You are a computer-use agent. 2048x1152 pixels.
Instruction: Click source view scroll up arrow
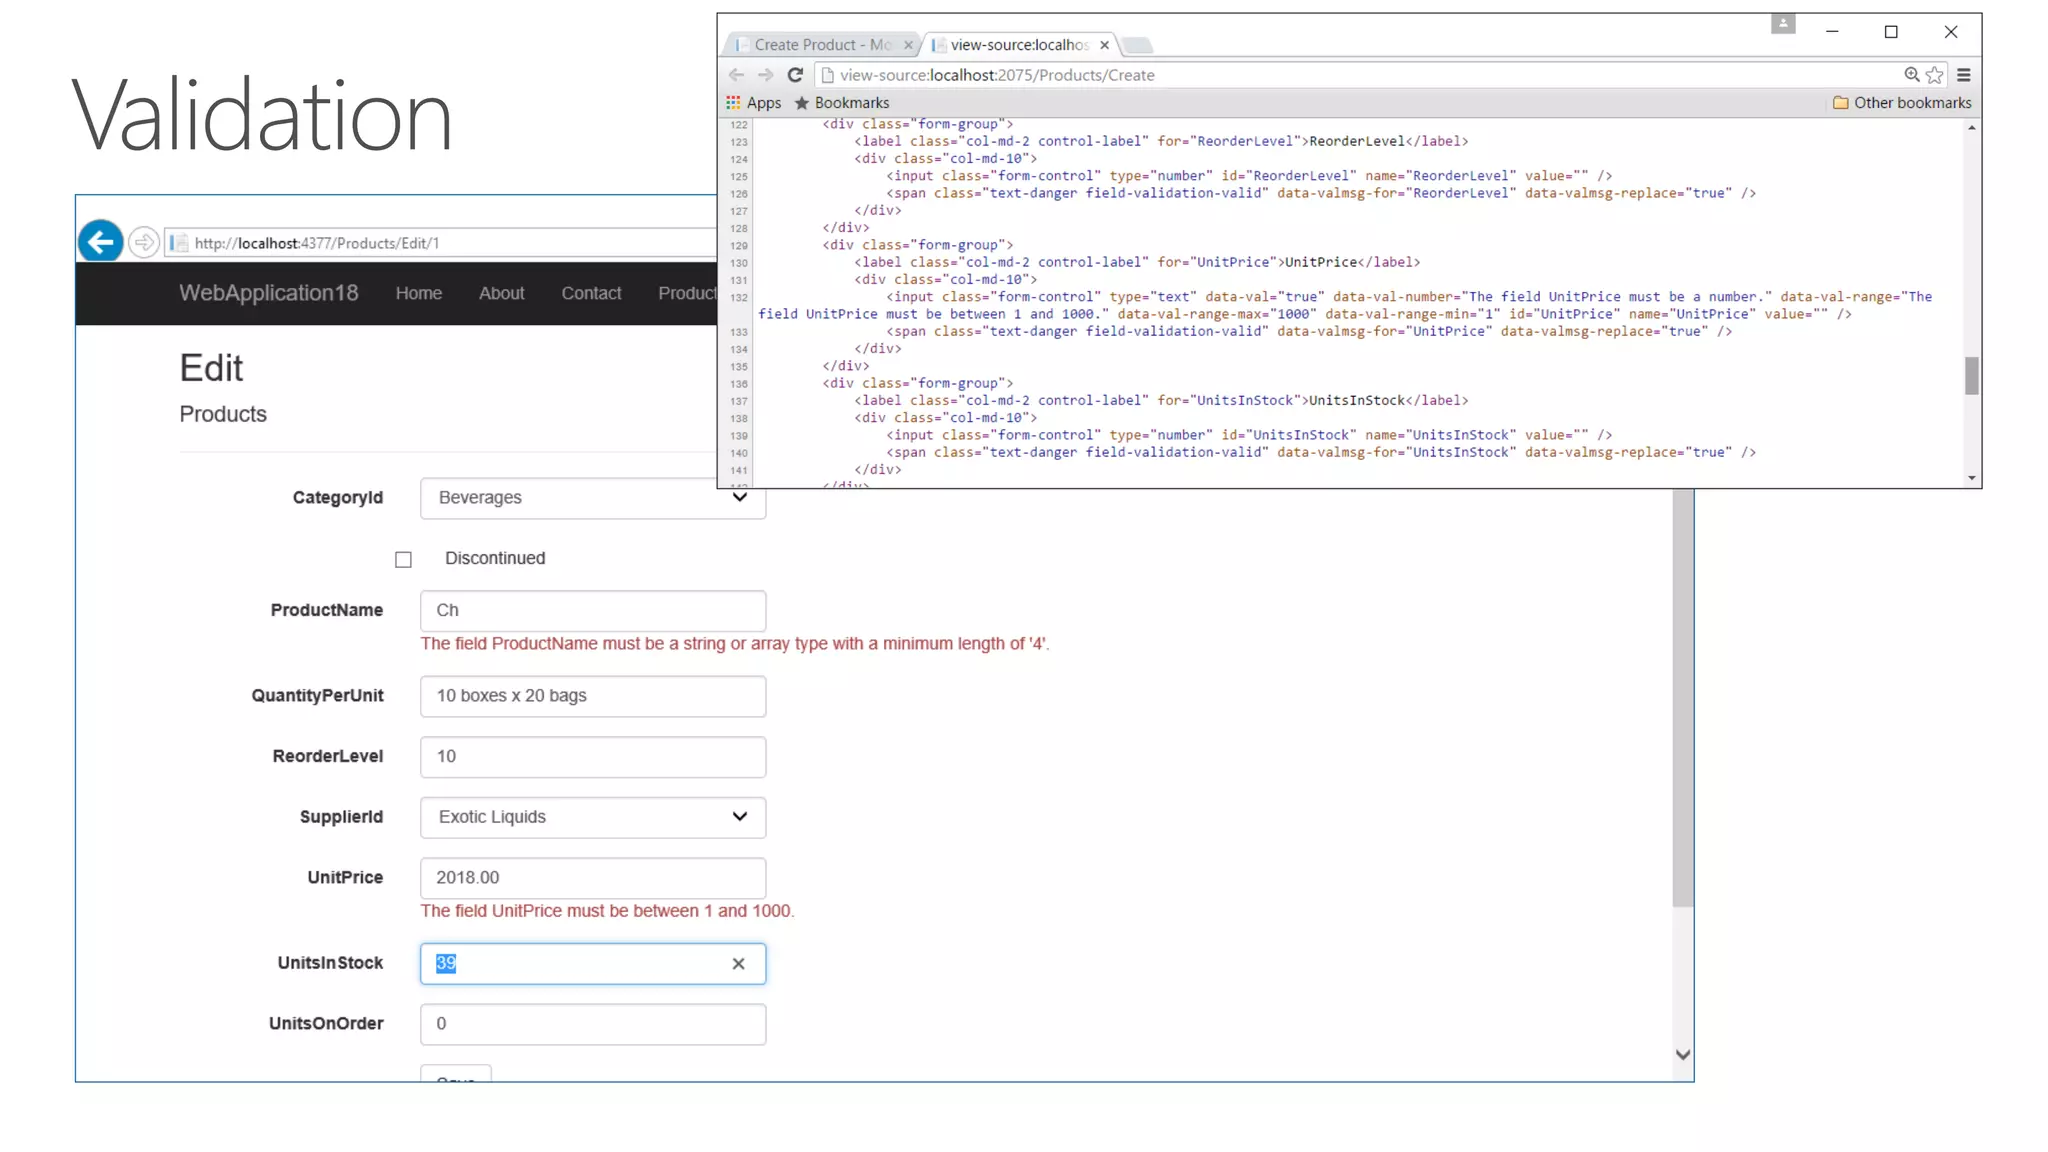coord(1971,127)
